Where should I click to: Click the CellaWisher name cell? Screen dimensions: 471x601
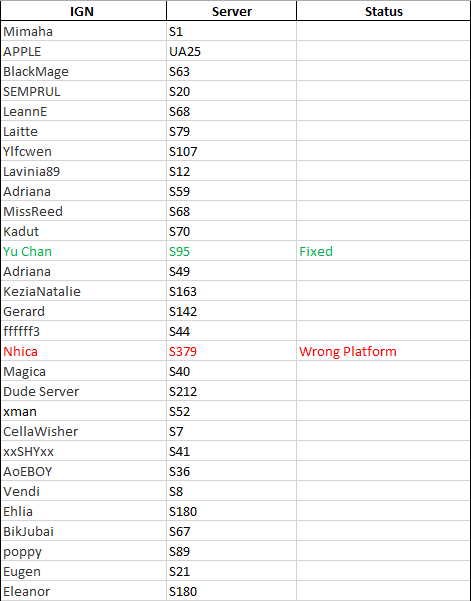click(x=84, y=431)
